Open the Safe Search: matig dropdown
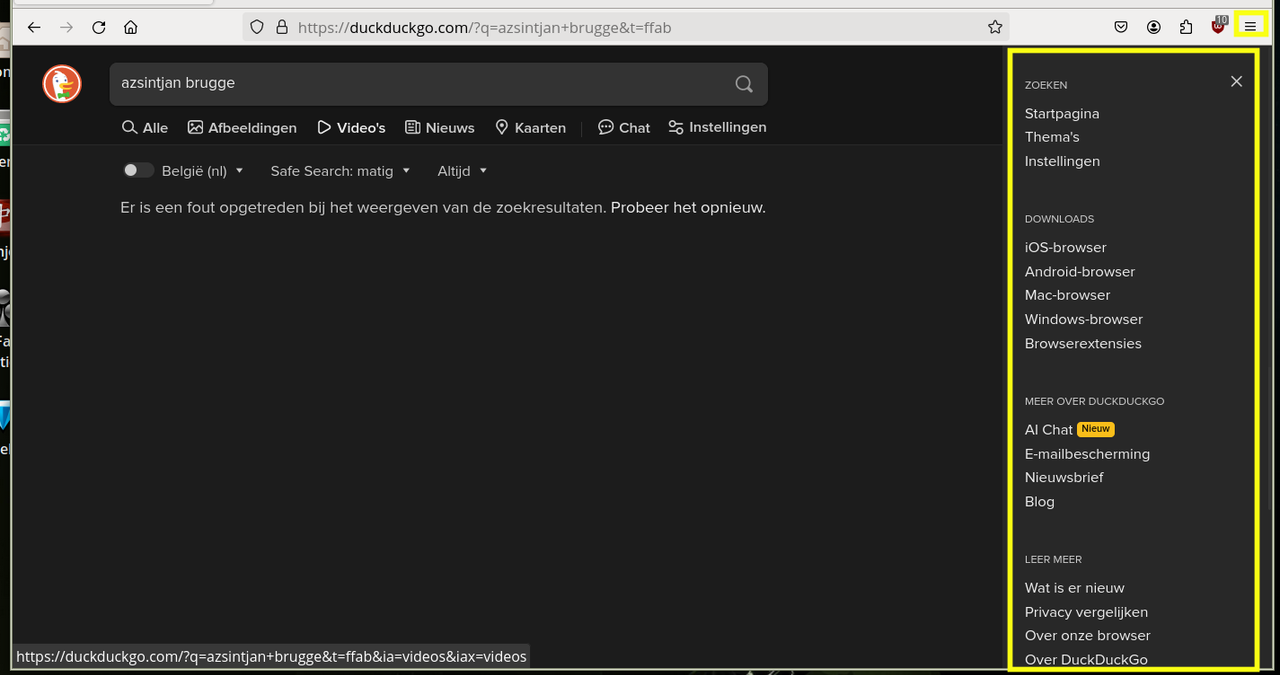 340,171
